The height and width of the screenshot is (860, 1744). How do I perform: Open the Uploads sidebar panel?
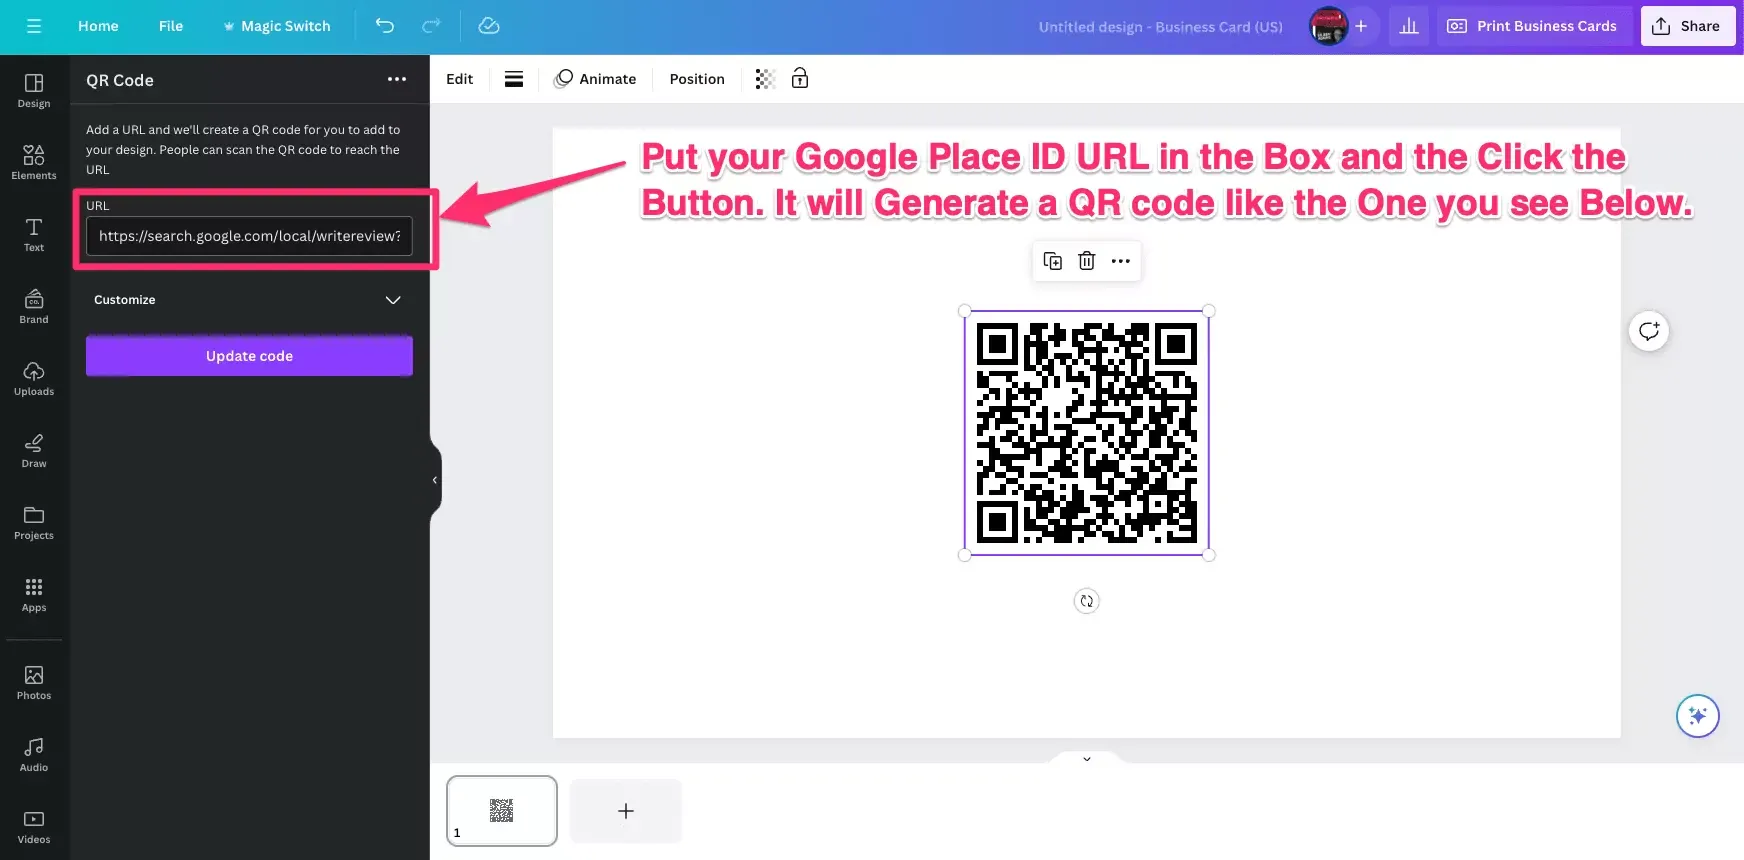click(x=34, y=378)
